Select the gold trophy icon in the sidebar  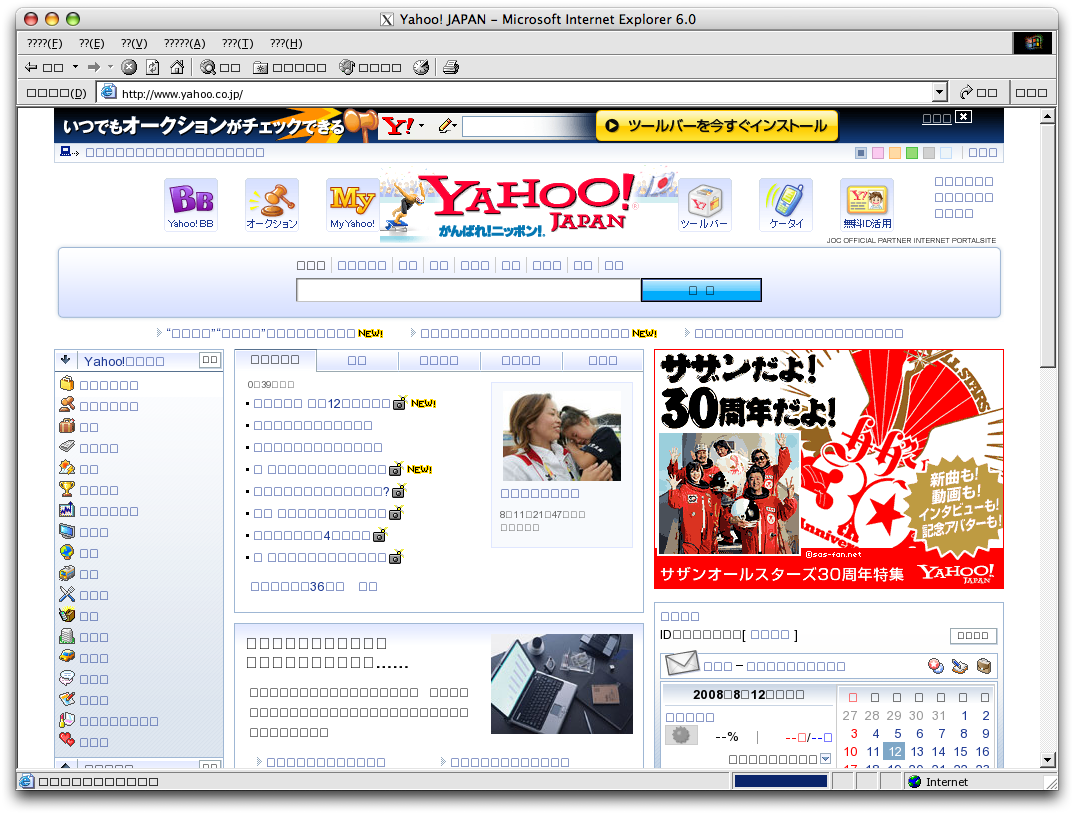66,489
